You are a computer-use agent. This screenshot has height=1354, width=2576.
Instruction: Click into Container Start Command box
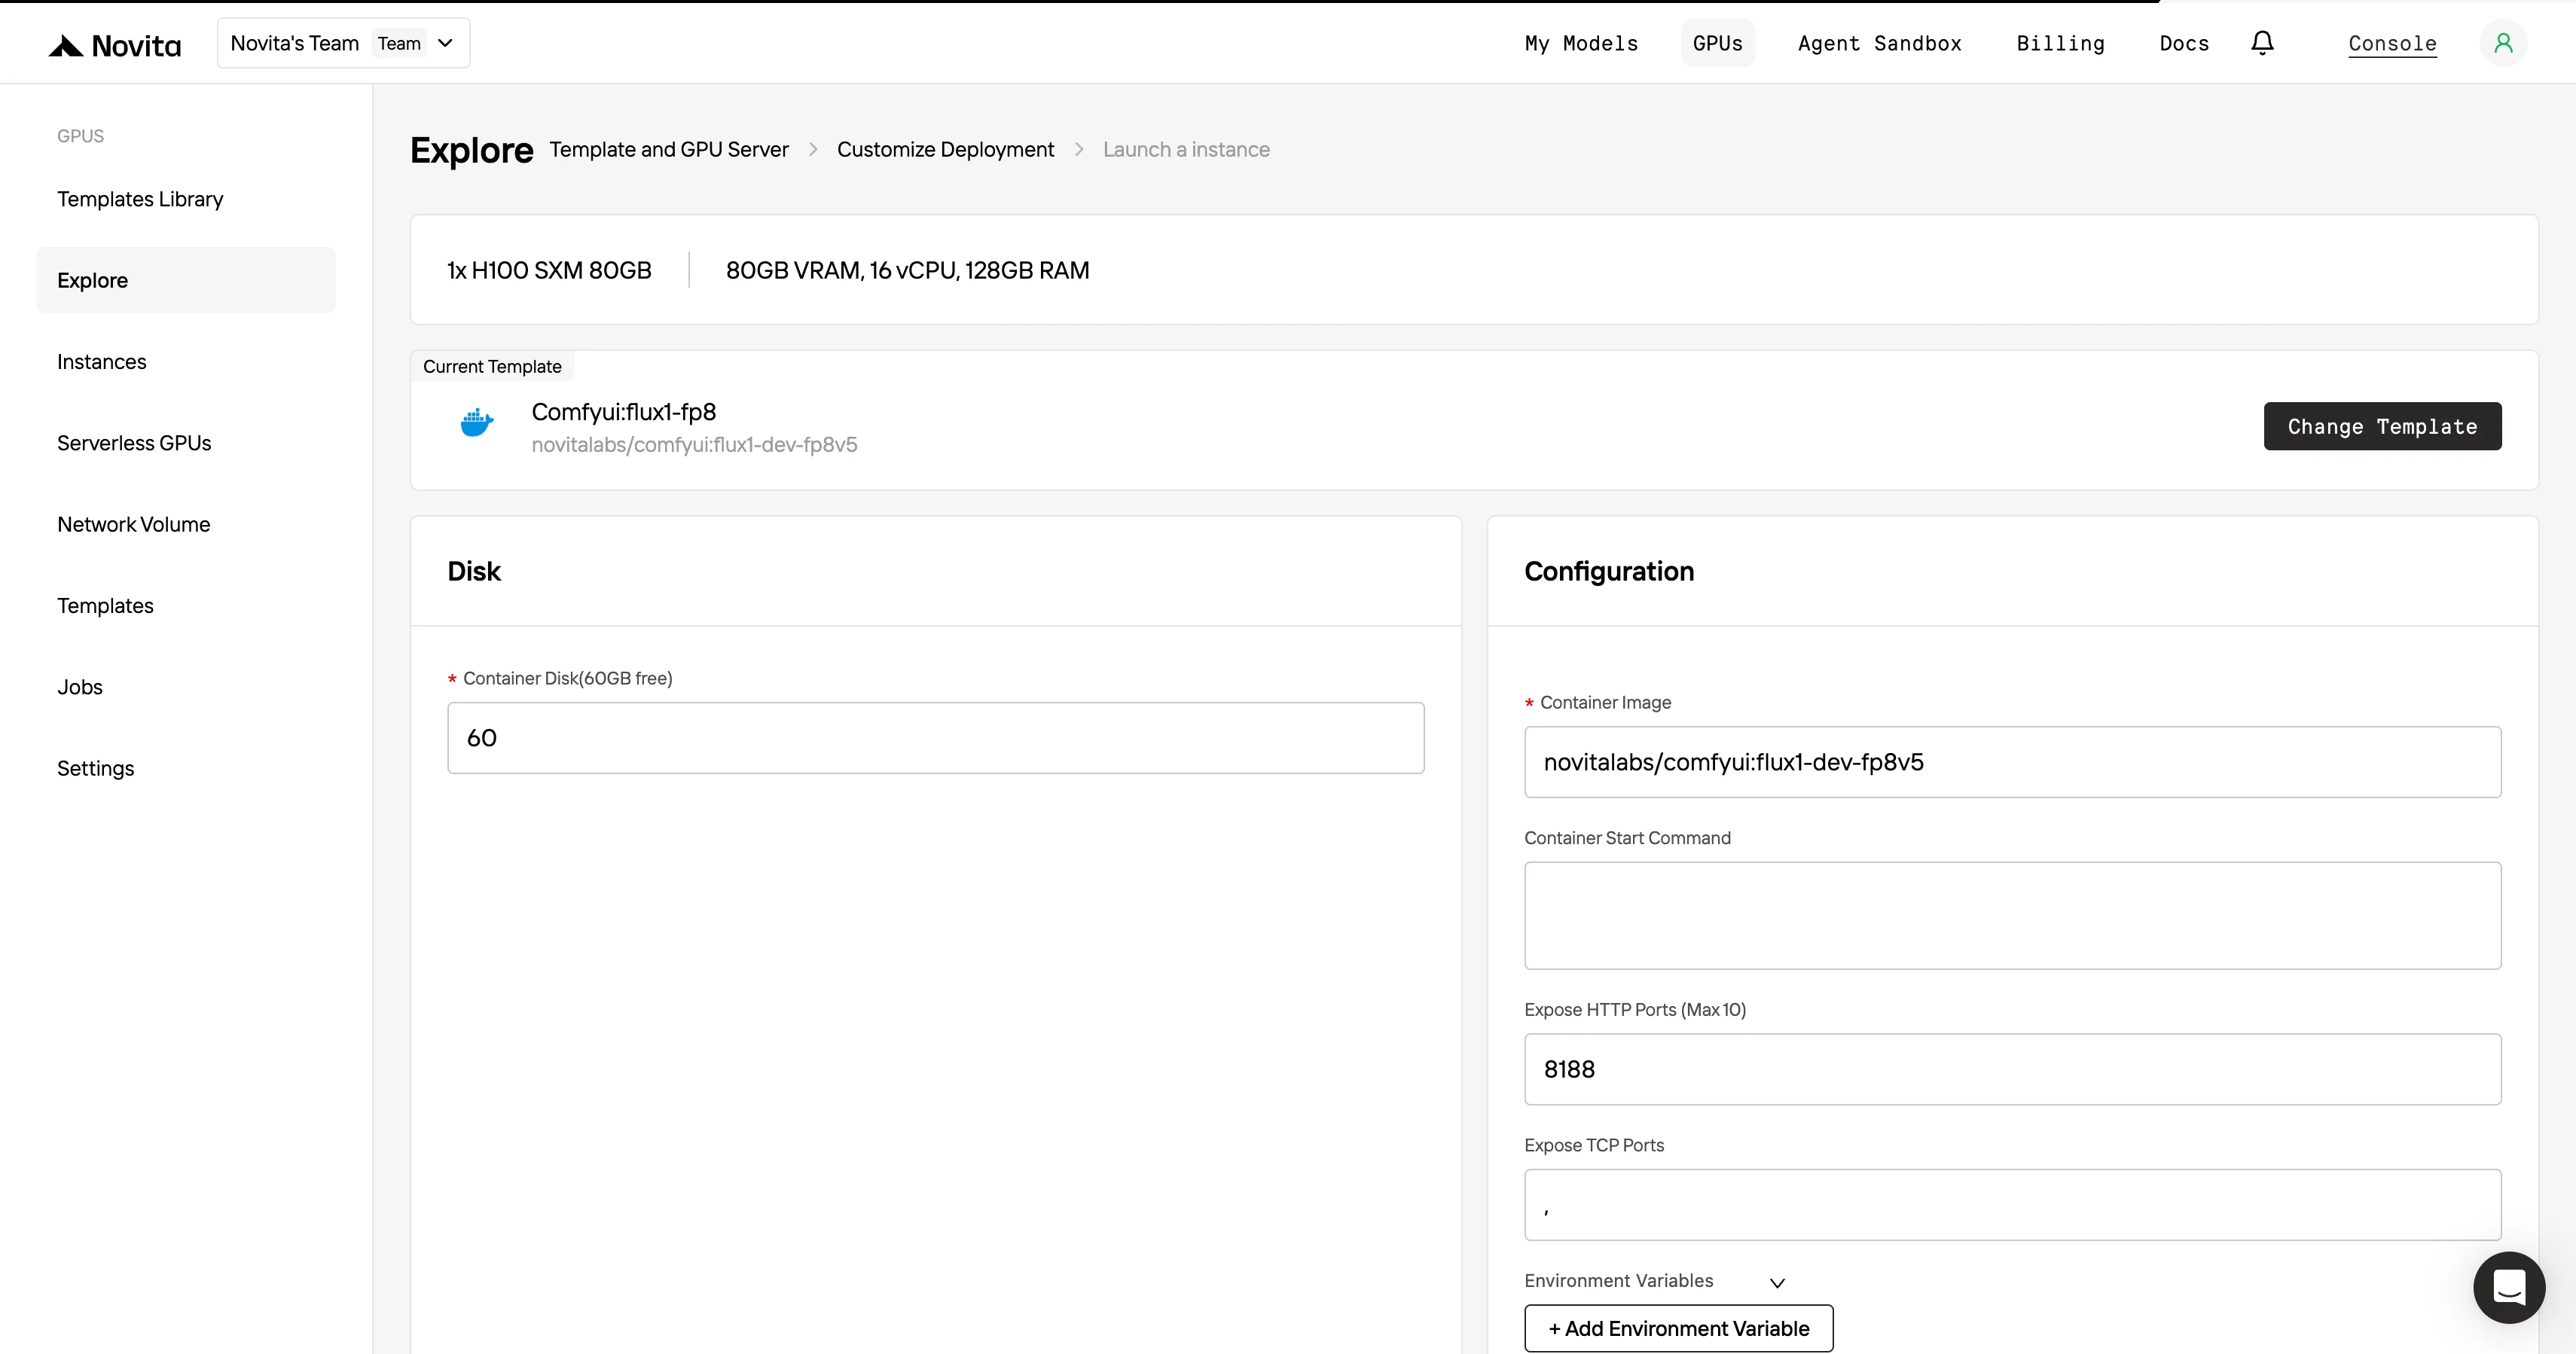(2012, 915)
